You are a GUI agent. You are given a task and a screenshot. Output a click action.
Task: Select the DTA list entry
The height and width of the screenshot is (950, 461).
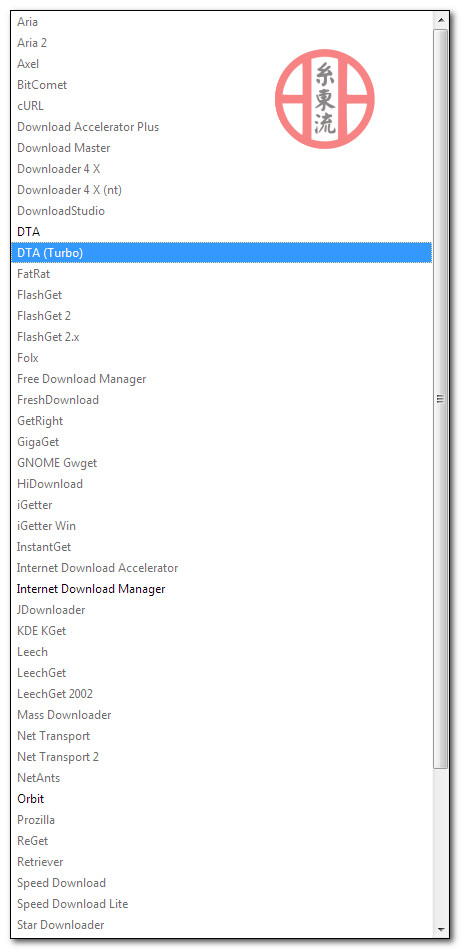tap(222, 231)
